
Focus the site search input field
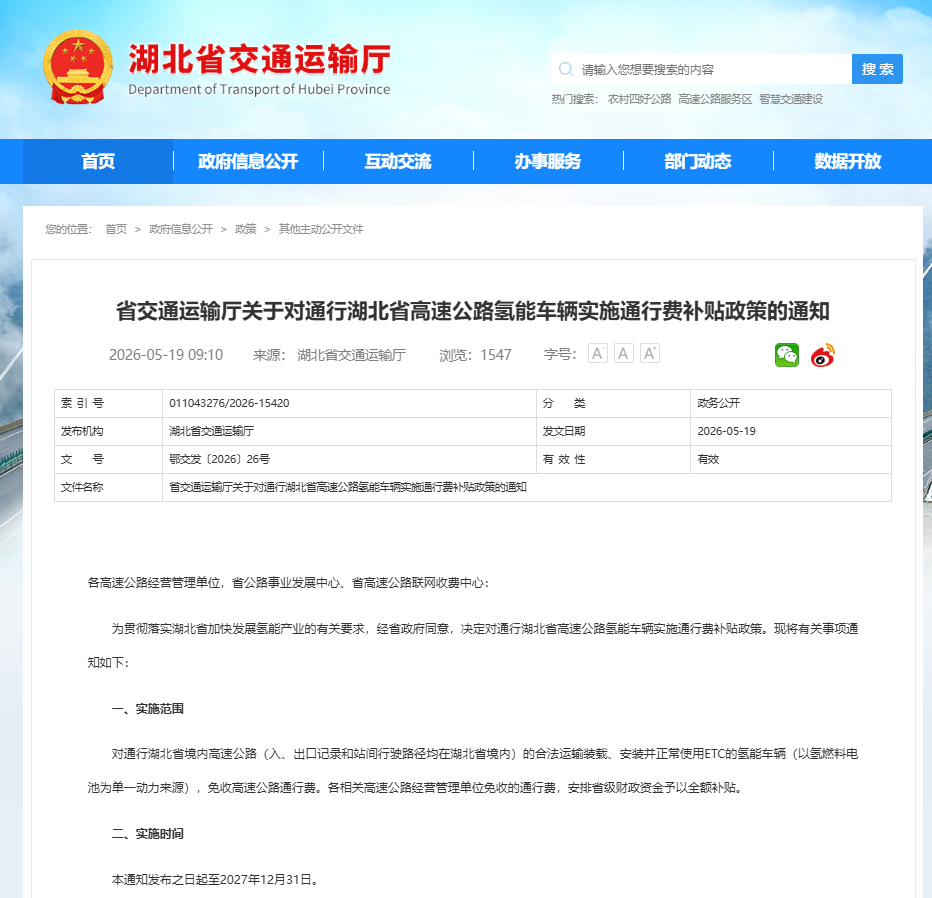[701, 70]
